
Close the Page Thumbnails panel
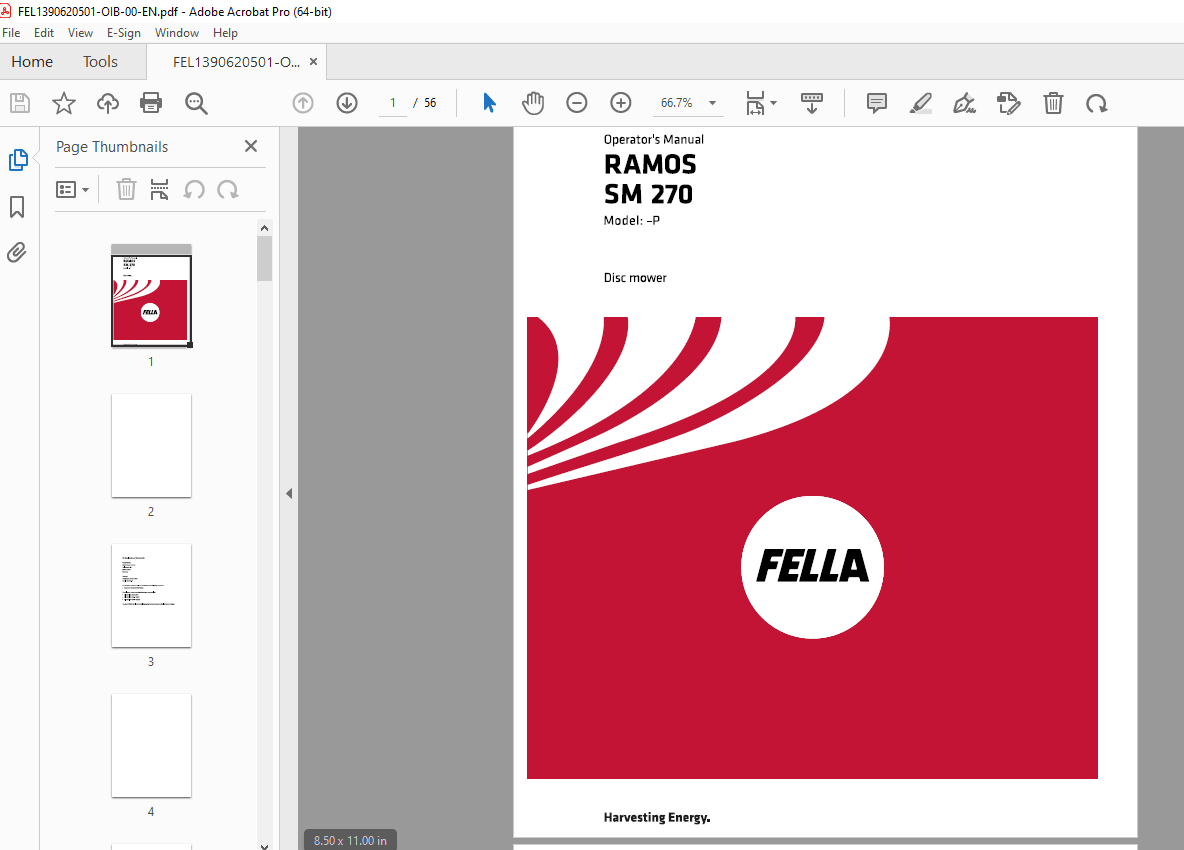[250, 146]
